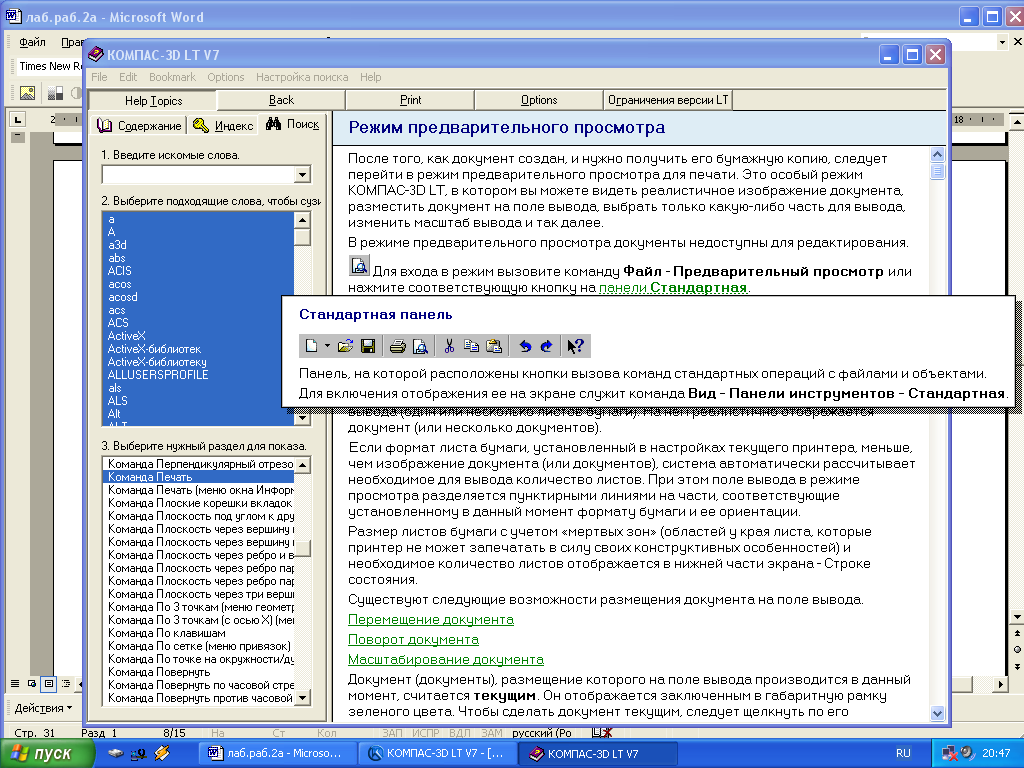
Task: Click the Back button in help toolbar
Action: click(281, 100)
